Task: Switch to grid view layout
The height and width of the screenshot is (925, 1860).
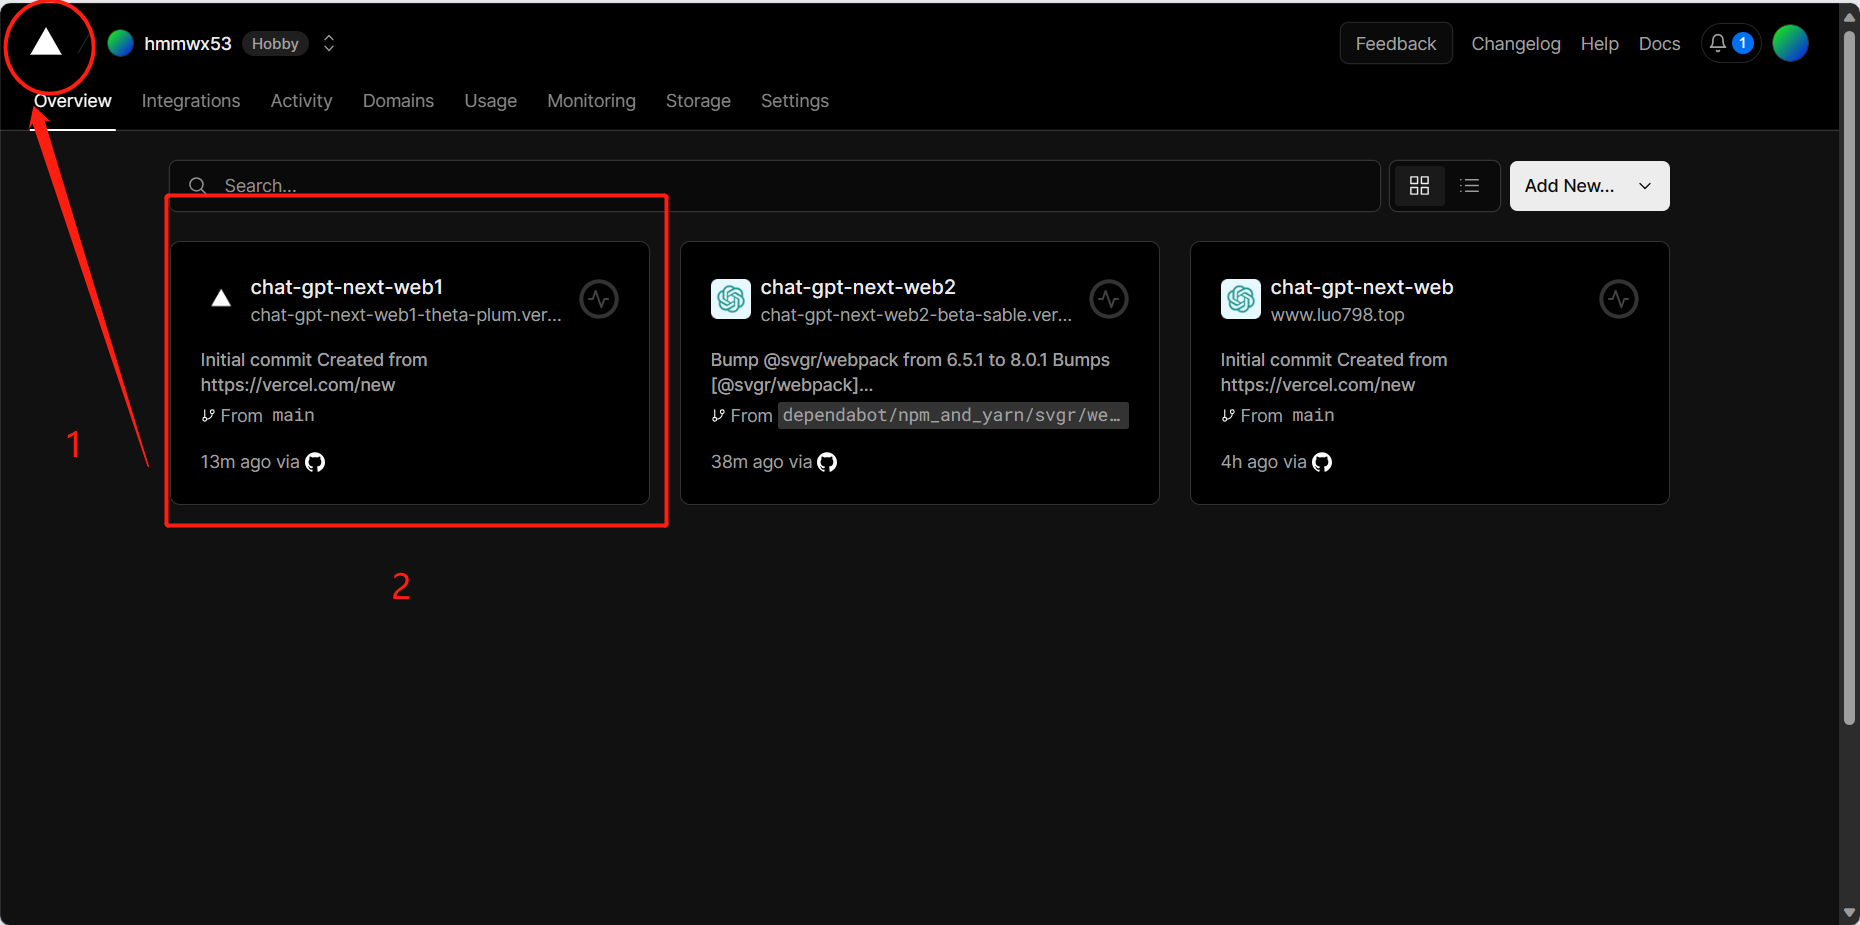Action: point(1419,186)
